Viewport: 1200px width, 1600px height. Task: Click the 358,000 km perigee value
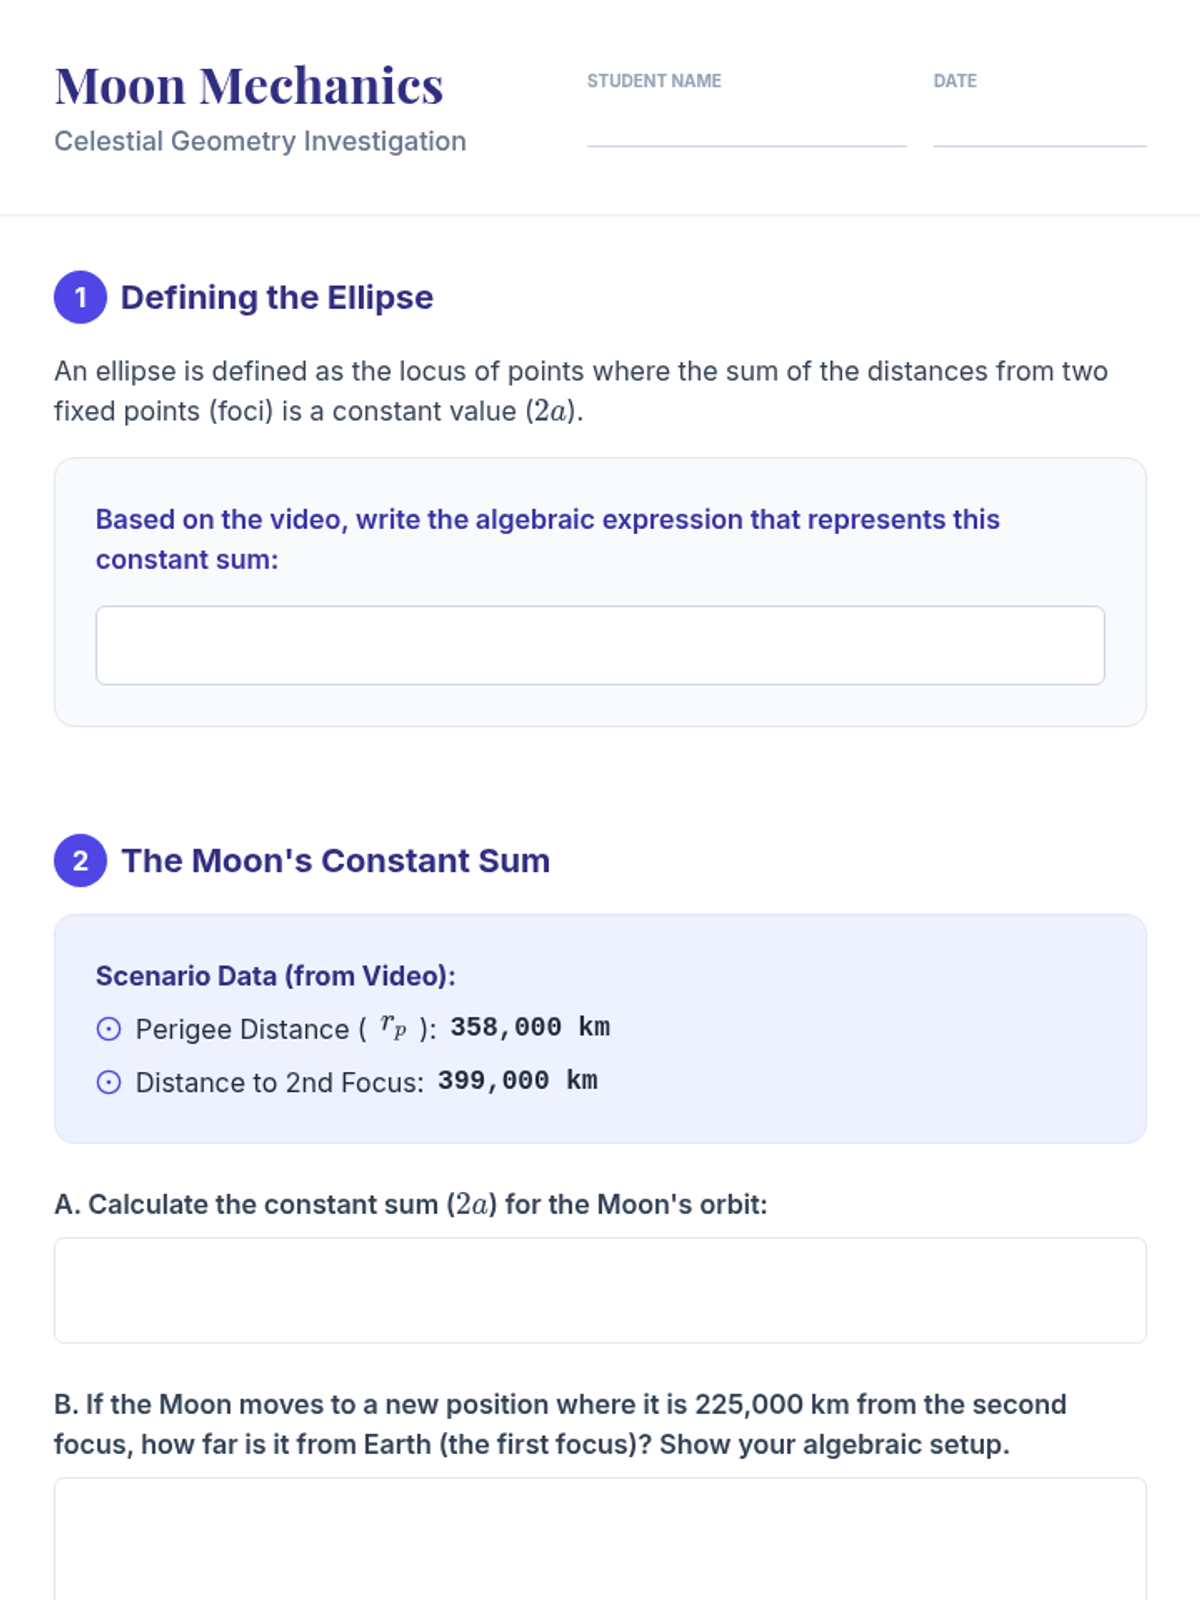click(x=530, y=1027)
